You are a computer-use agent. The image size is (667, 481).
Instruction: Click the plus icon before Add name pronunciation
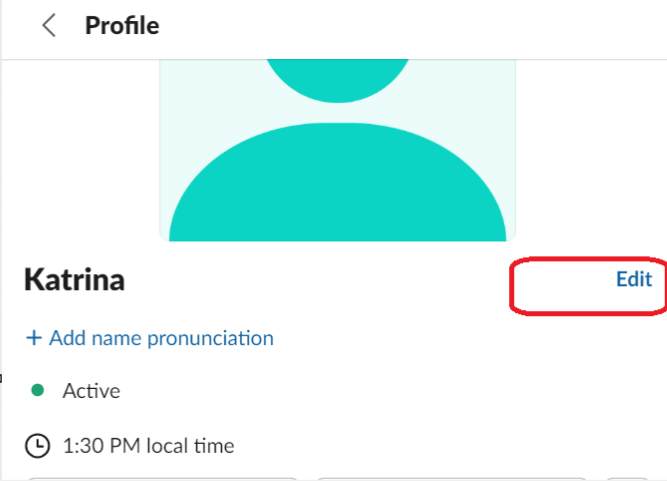point(34,338)
